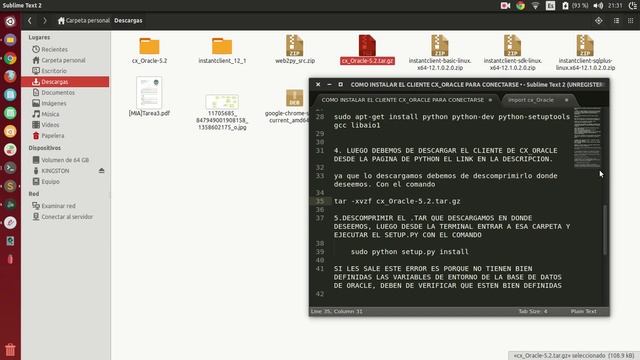Select the google-chrome deb package

[288, 106]
